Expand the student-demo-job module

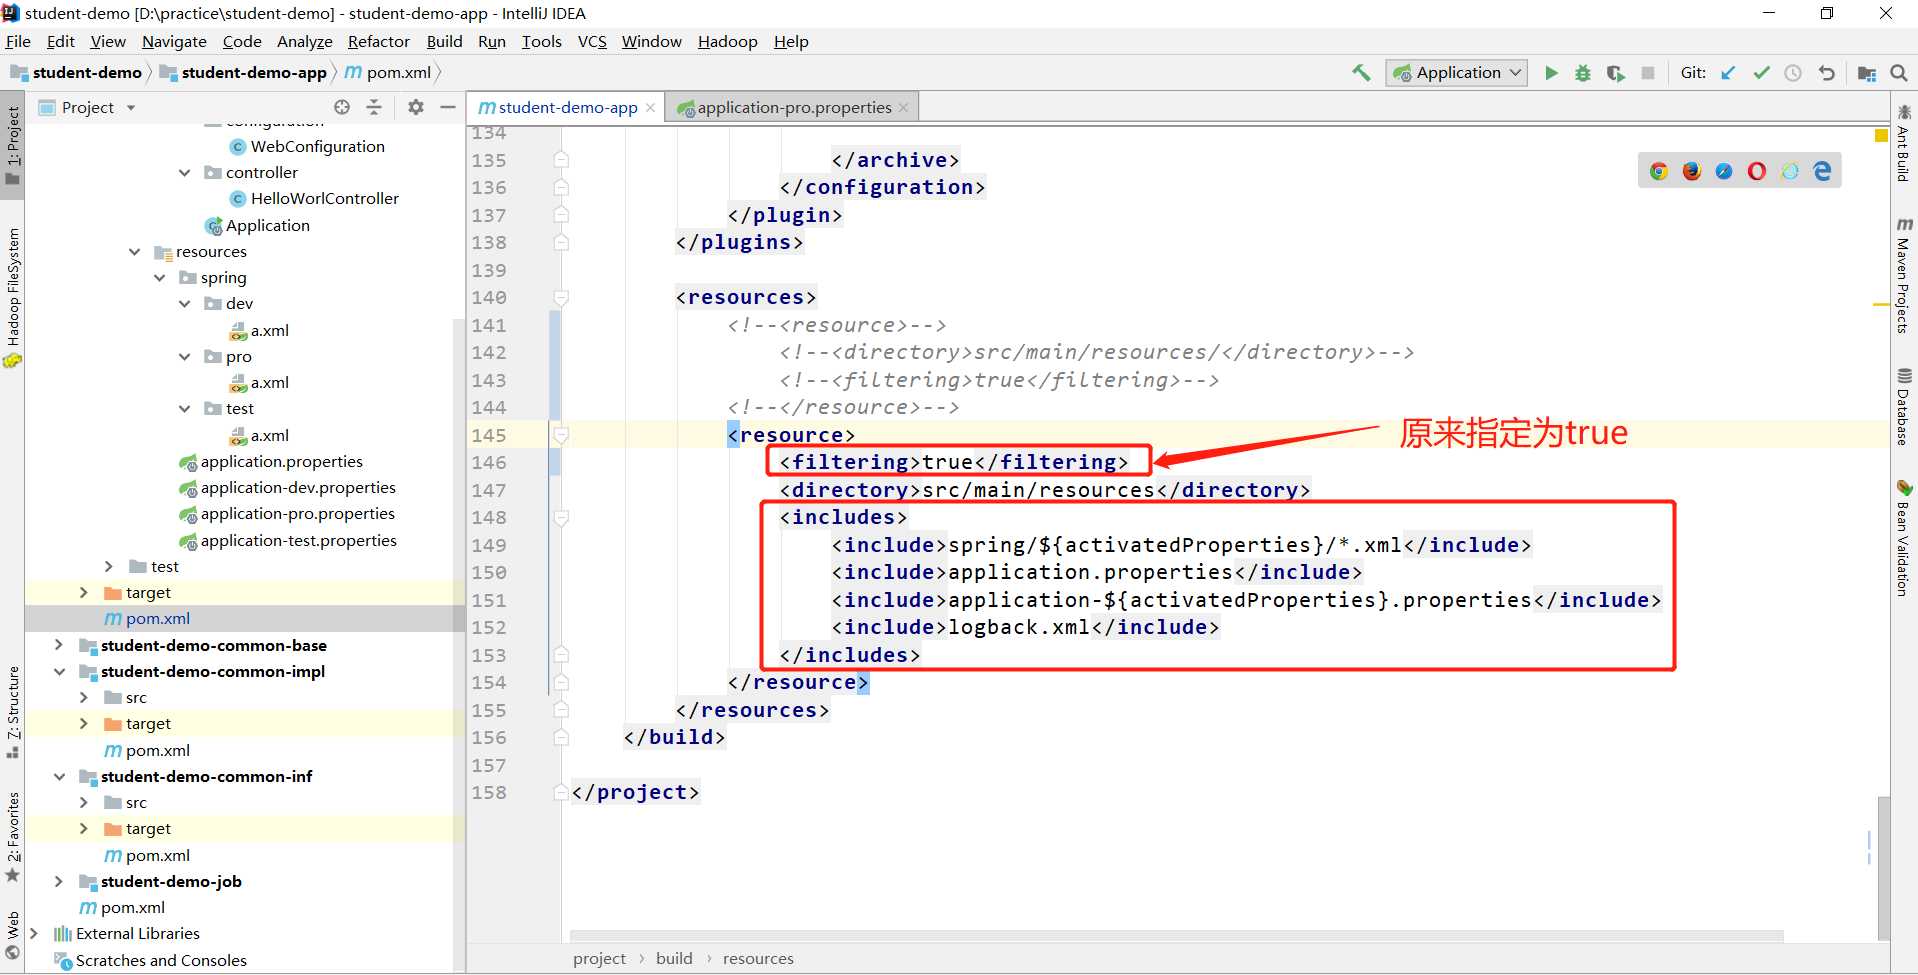click(x=59, y=882)
